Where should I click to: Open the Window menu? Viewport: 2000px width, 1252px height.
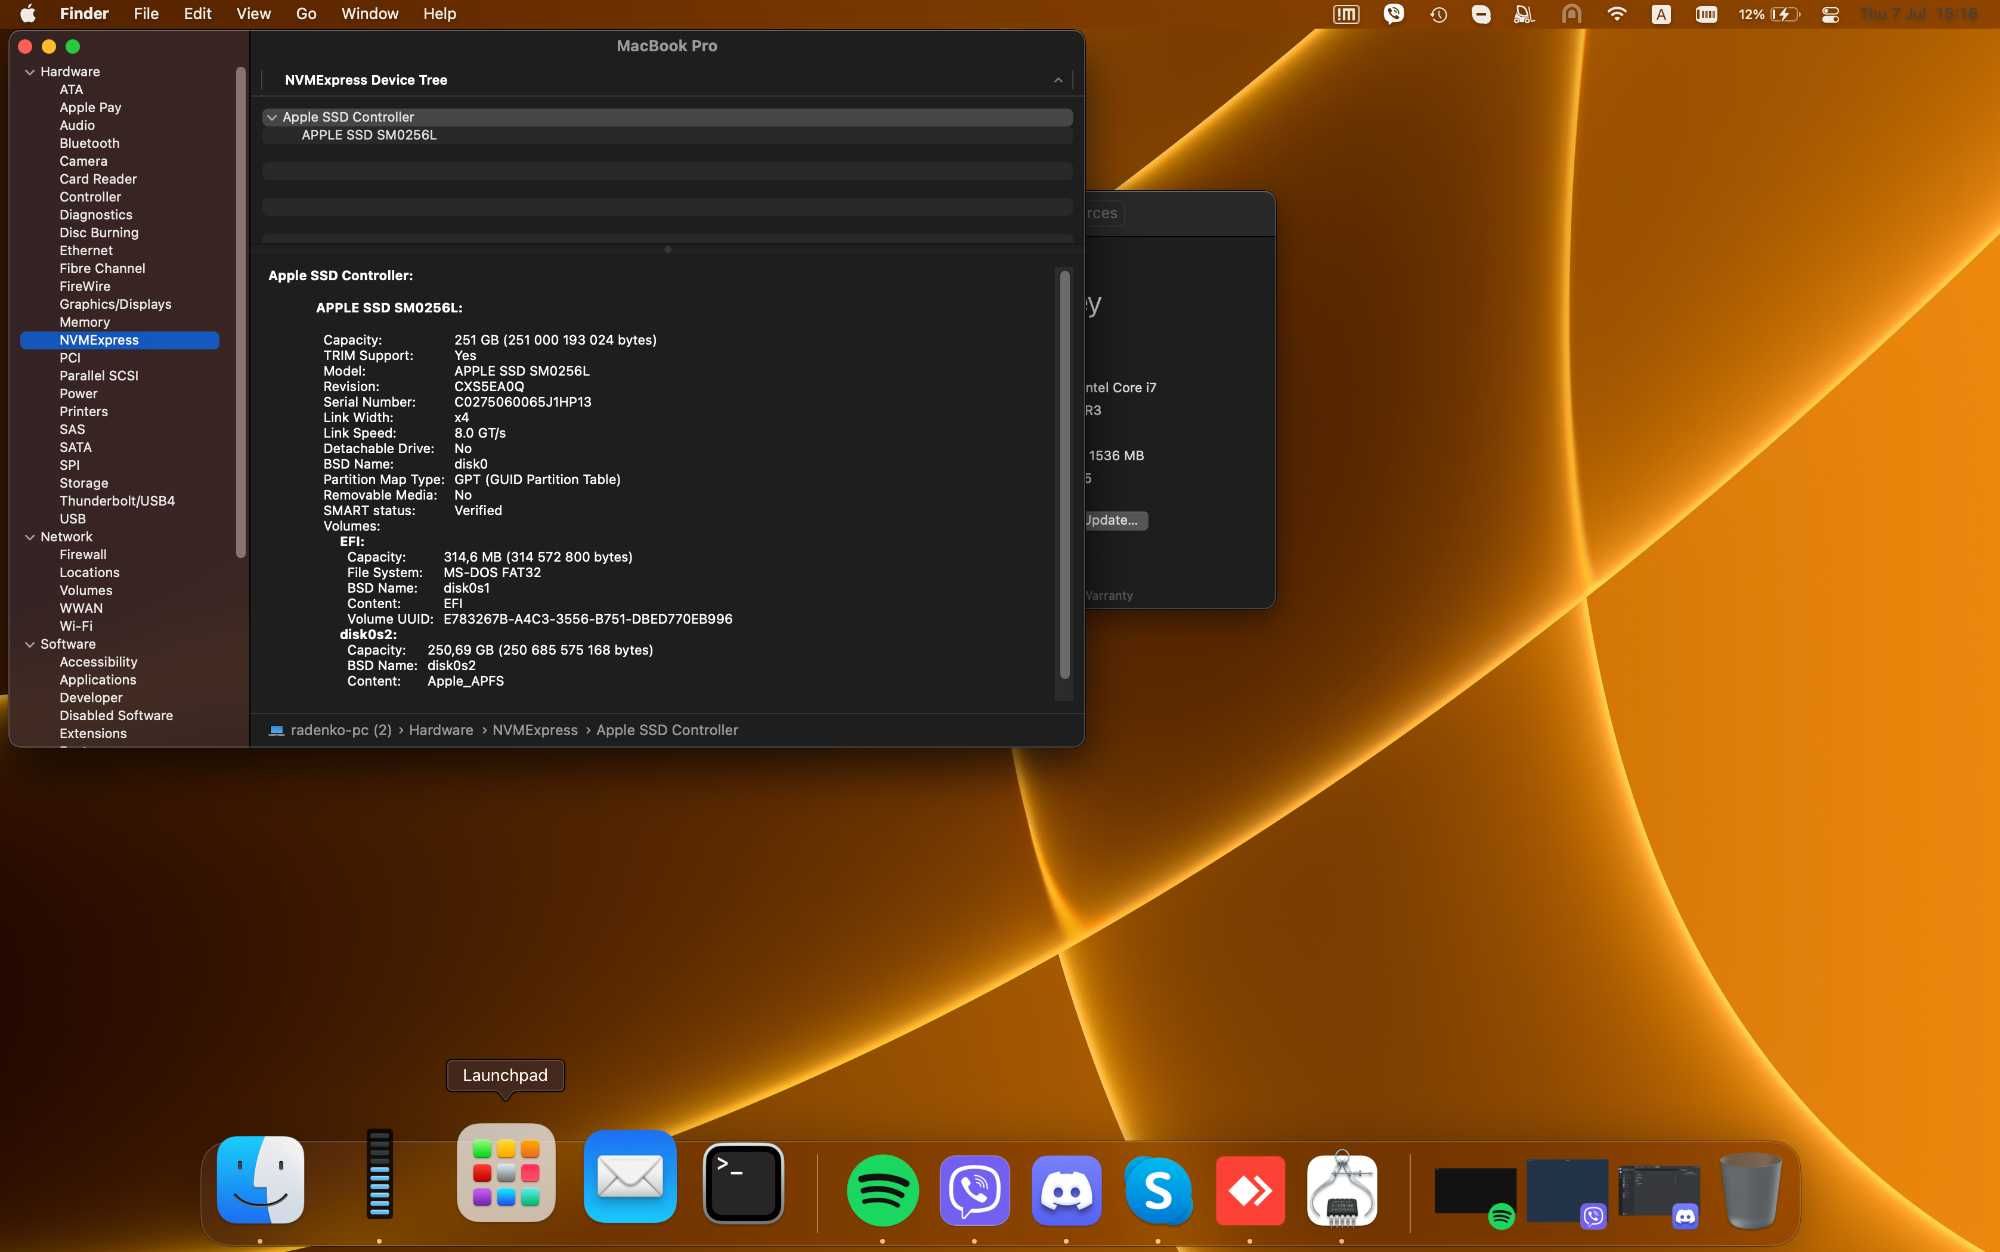[370, 14]
